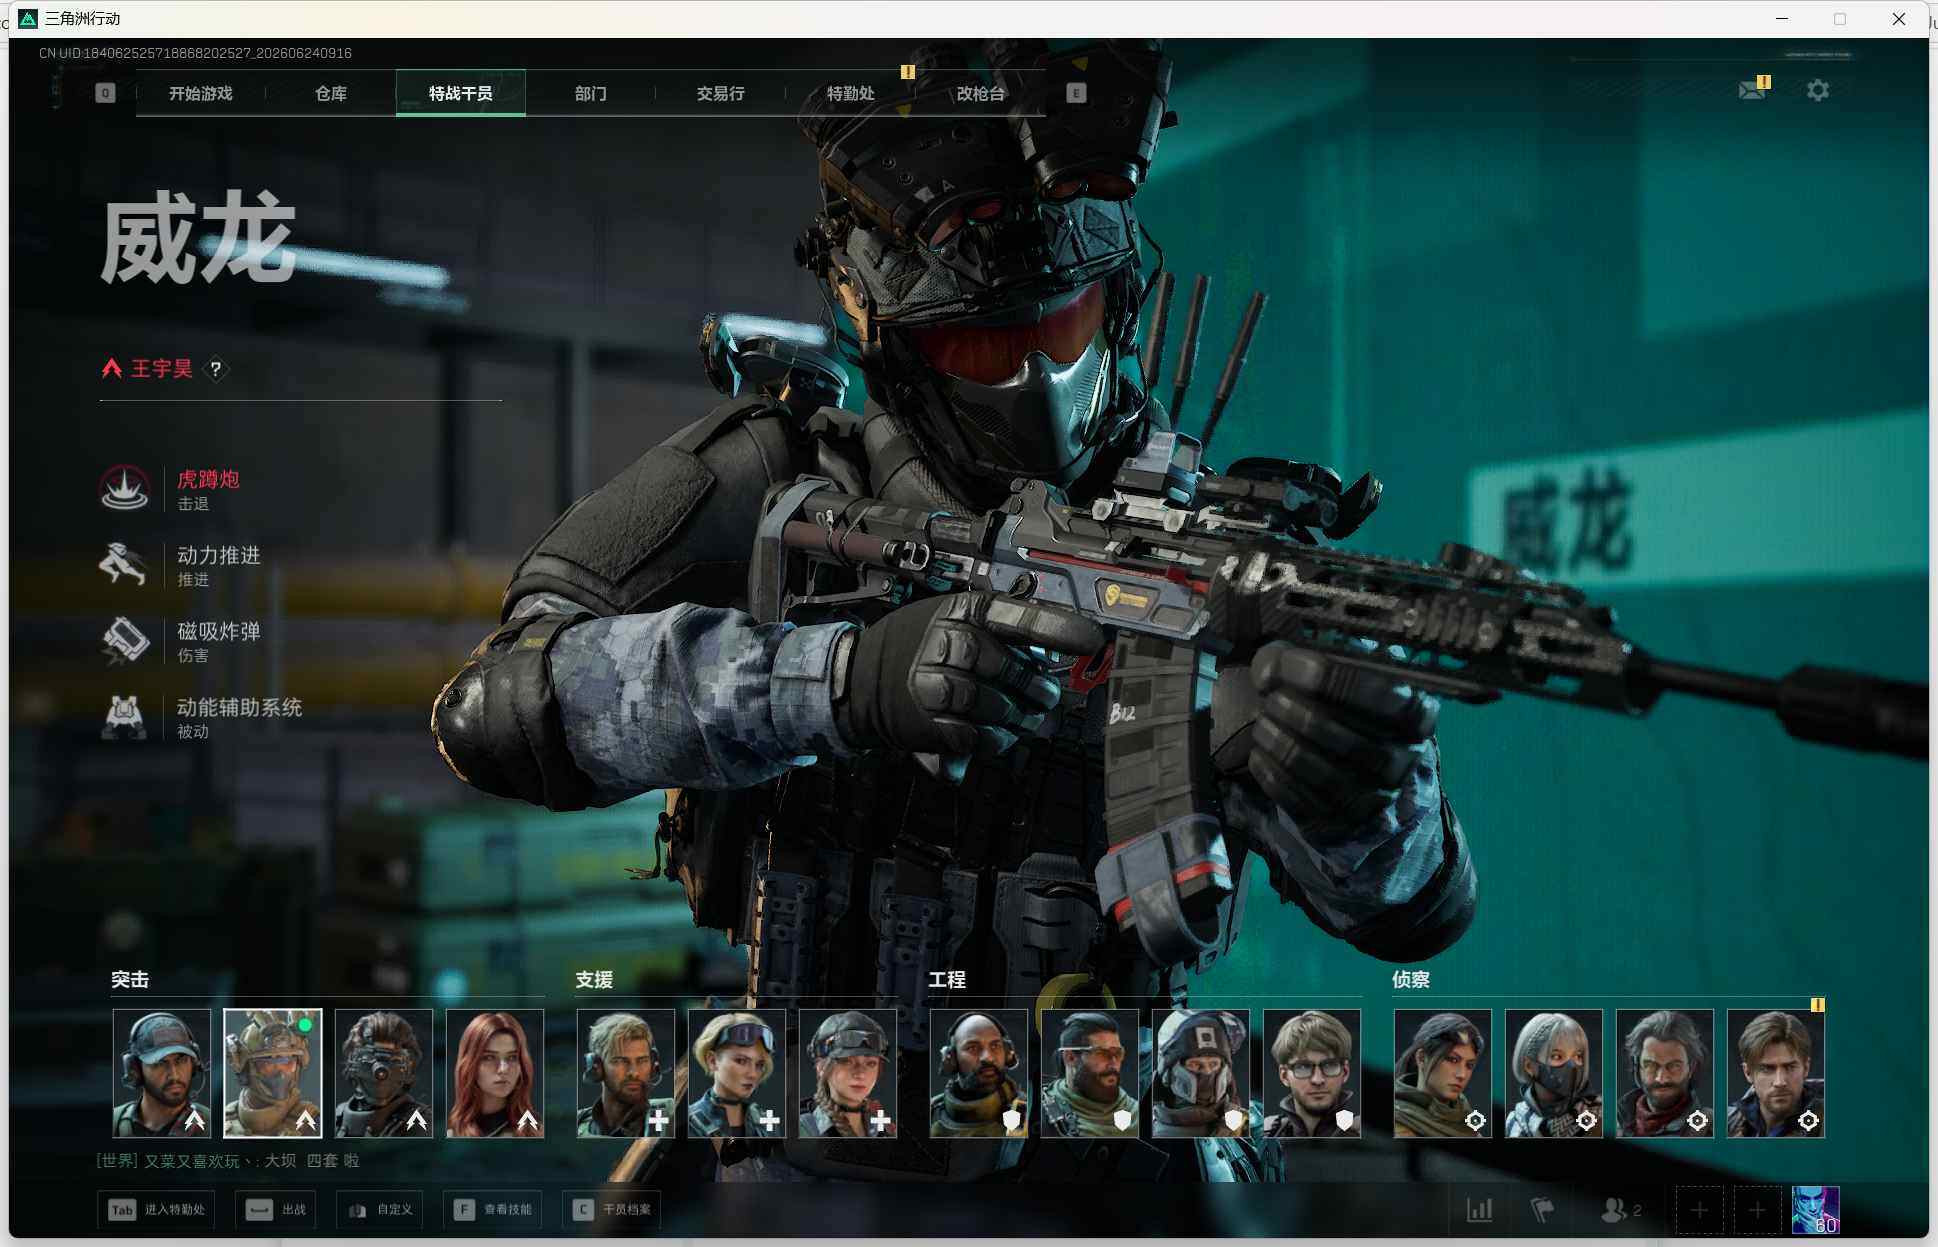Choose the bald headset engineer operator portrait

click(x=979, y=1073)
